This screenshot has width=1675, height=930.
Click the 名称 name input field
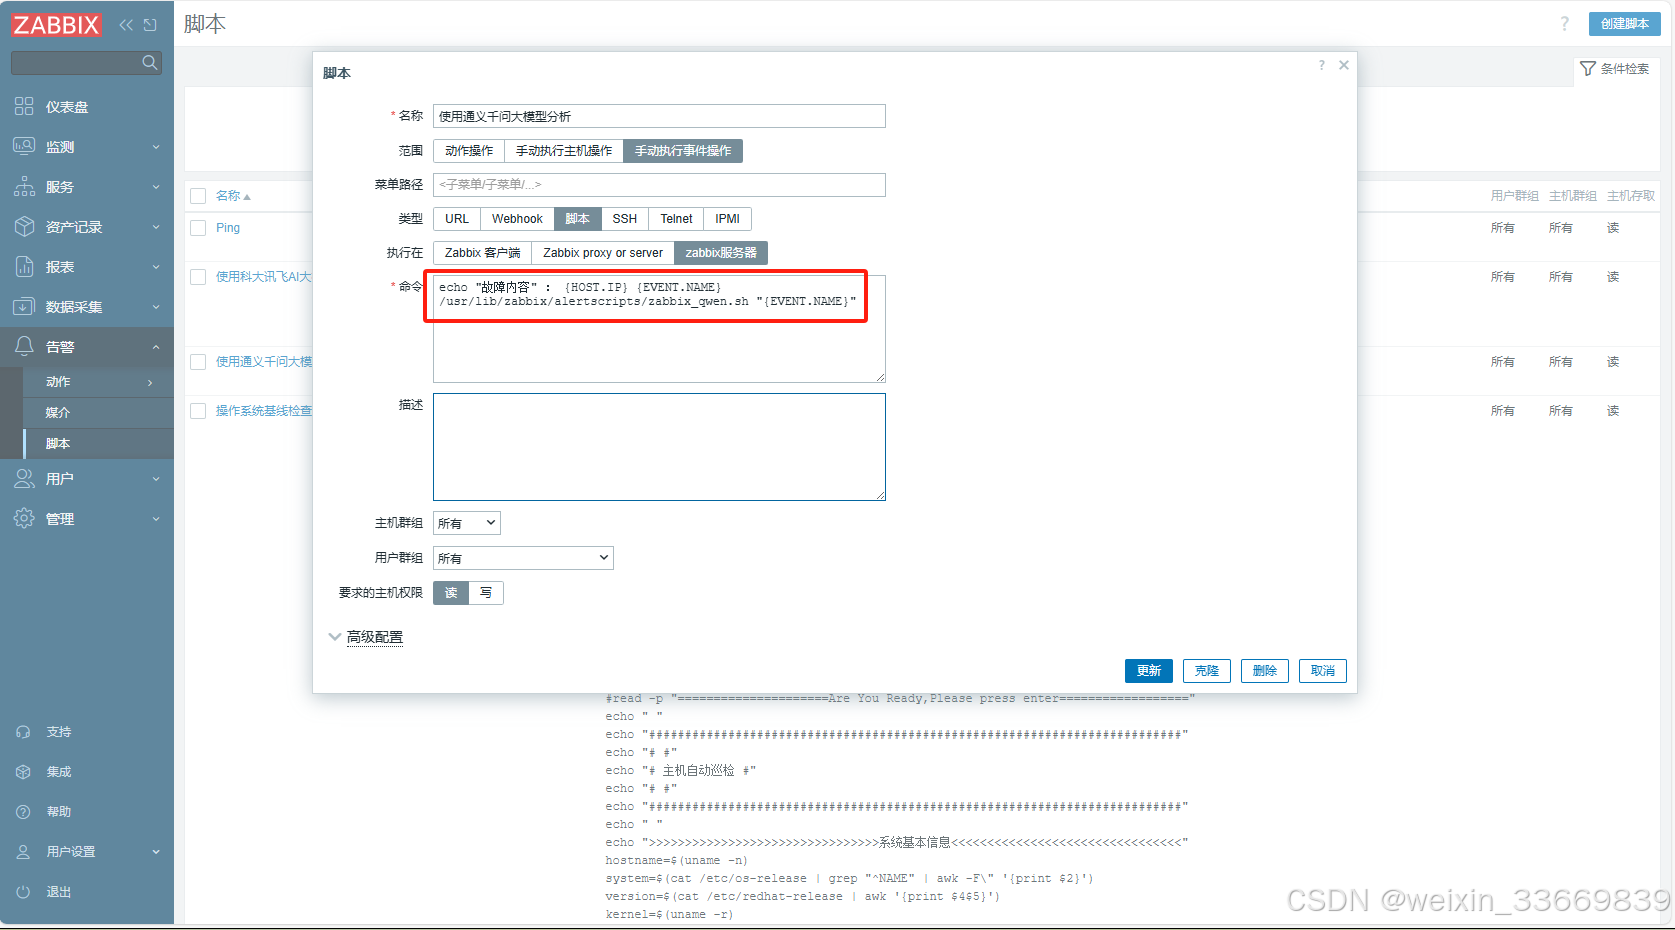tap(659, 116)
